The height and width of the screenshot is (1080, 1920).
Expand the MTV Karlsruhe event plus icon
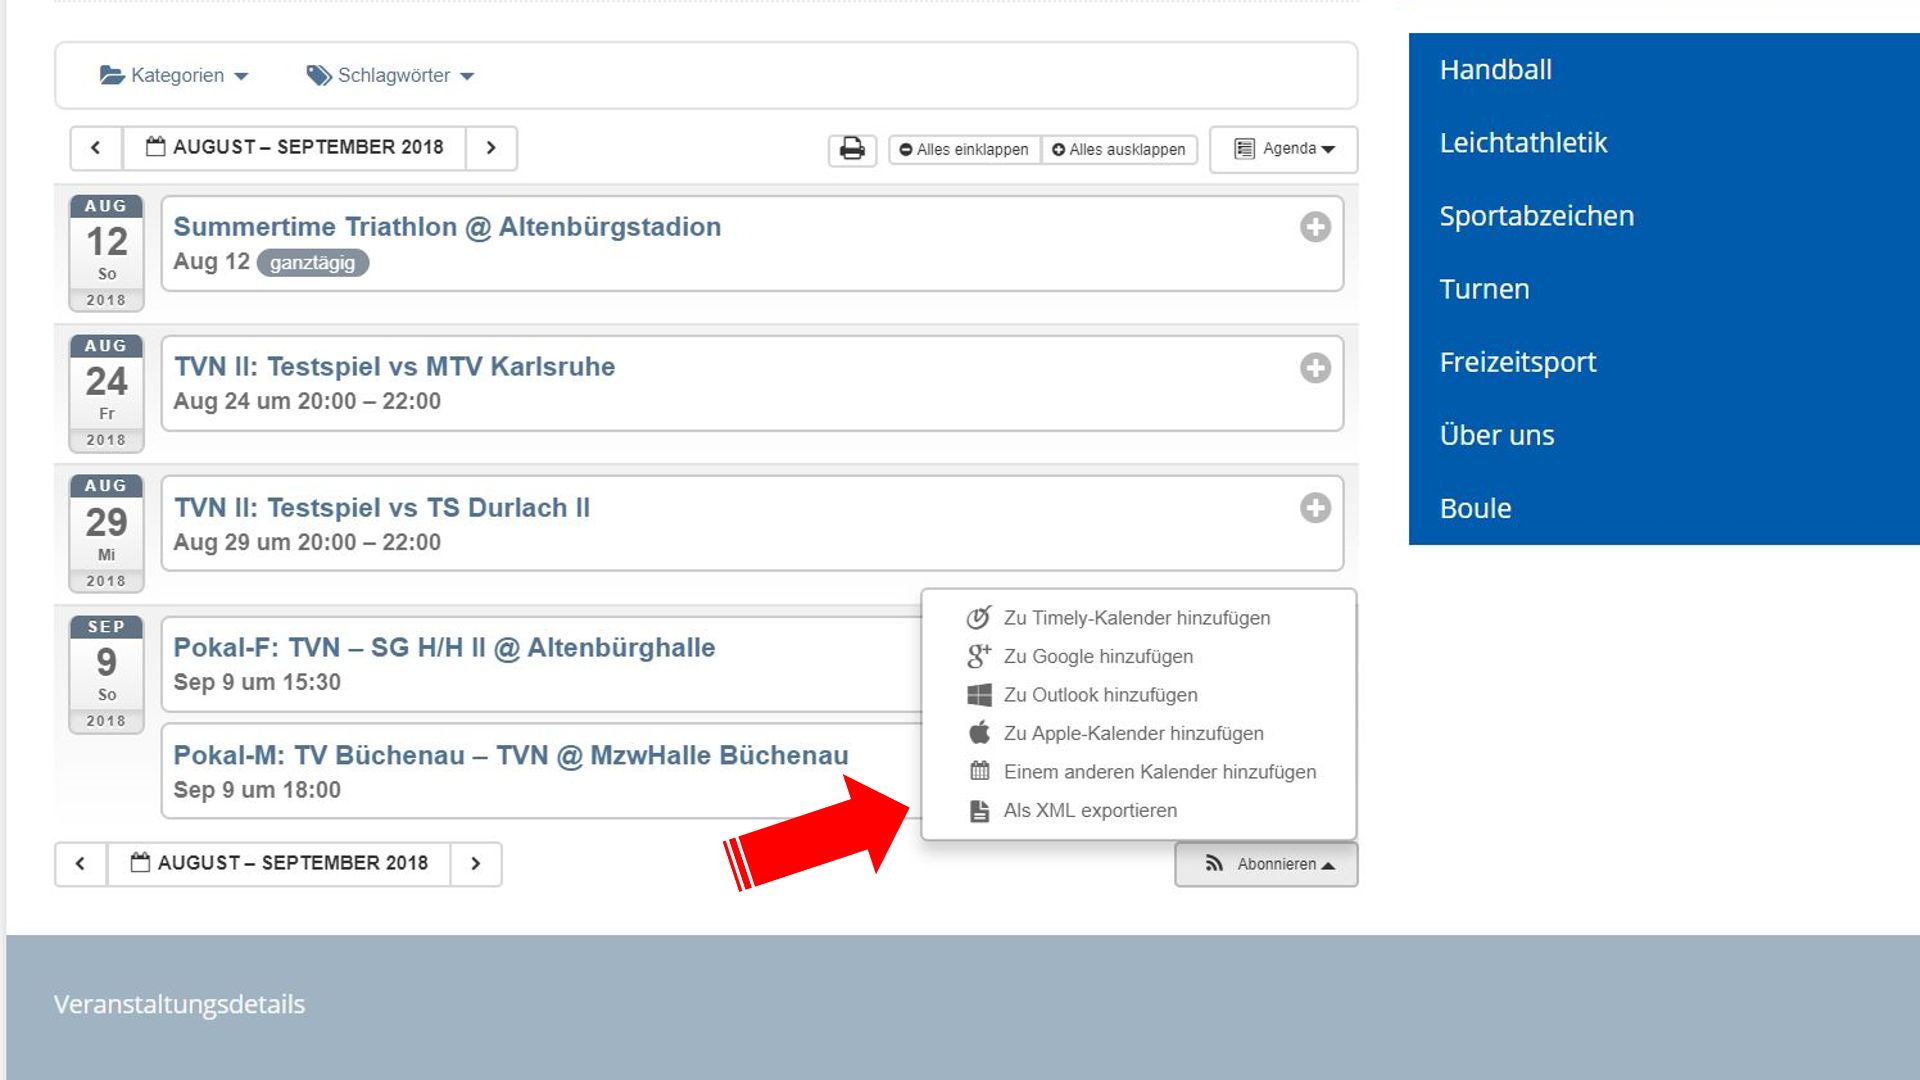click(1315, 368)
